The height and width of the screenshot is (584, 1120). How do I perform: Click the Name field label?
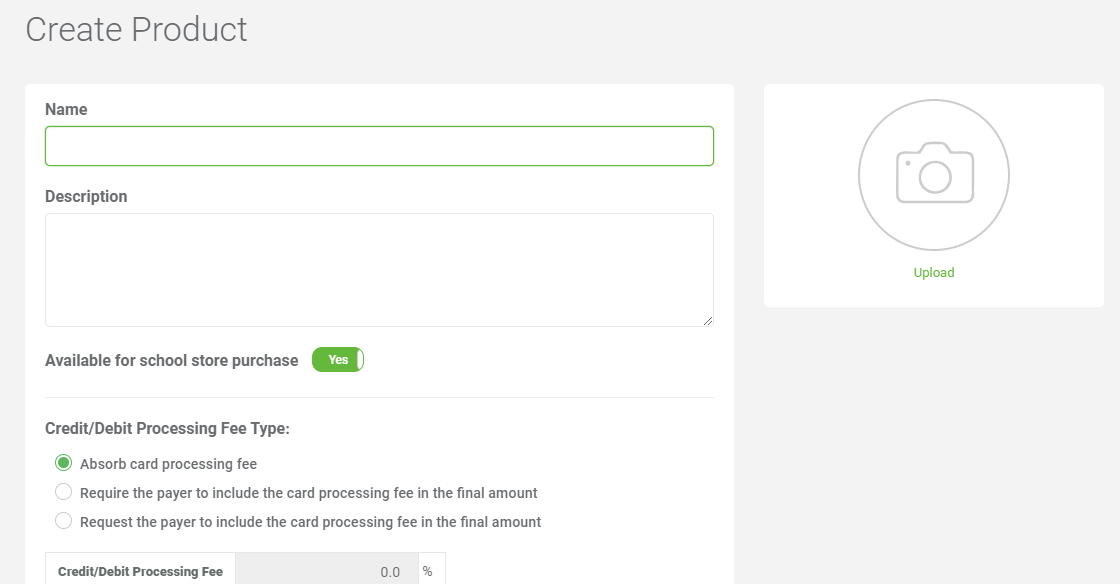66,109
